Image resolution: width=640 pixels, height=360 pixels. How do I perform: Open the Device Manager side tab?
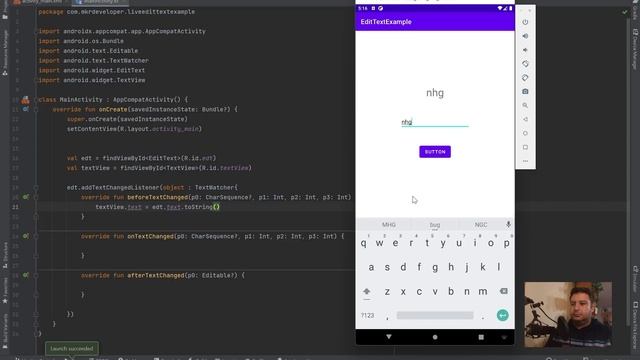tap(635, 49)
